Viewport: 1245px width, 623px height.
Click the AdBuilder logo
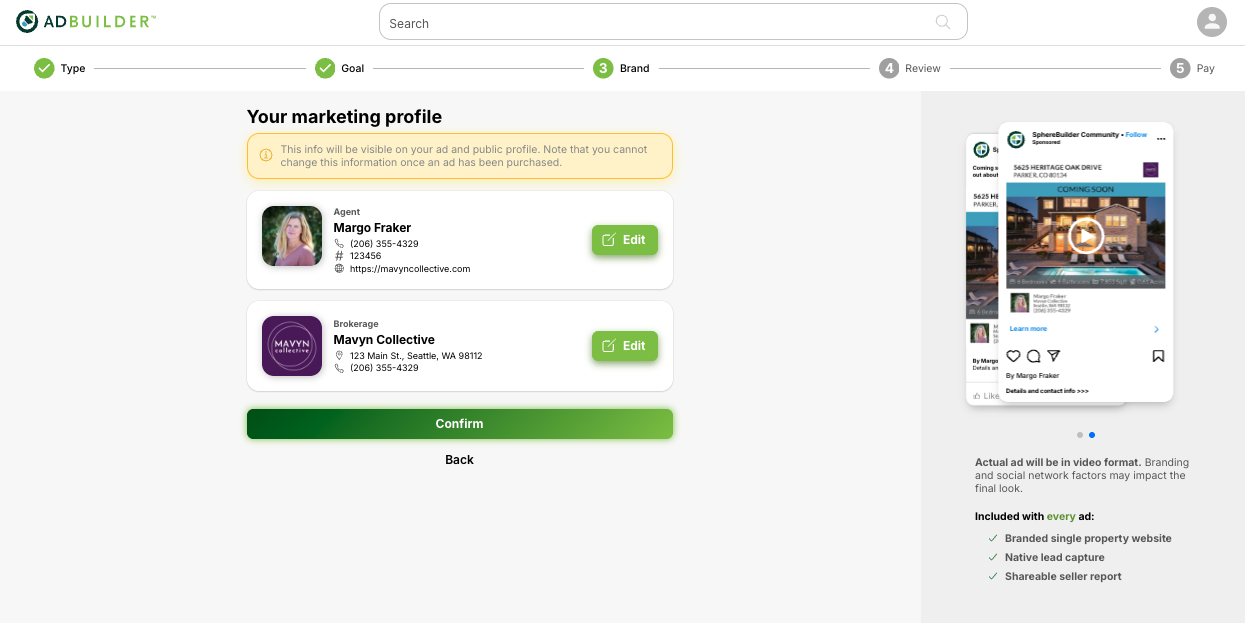(86, 22)
